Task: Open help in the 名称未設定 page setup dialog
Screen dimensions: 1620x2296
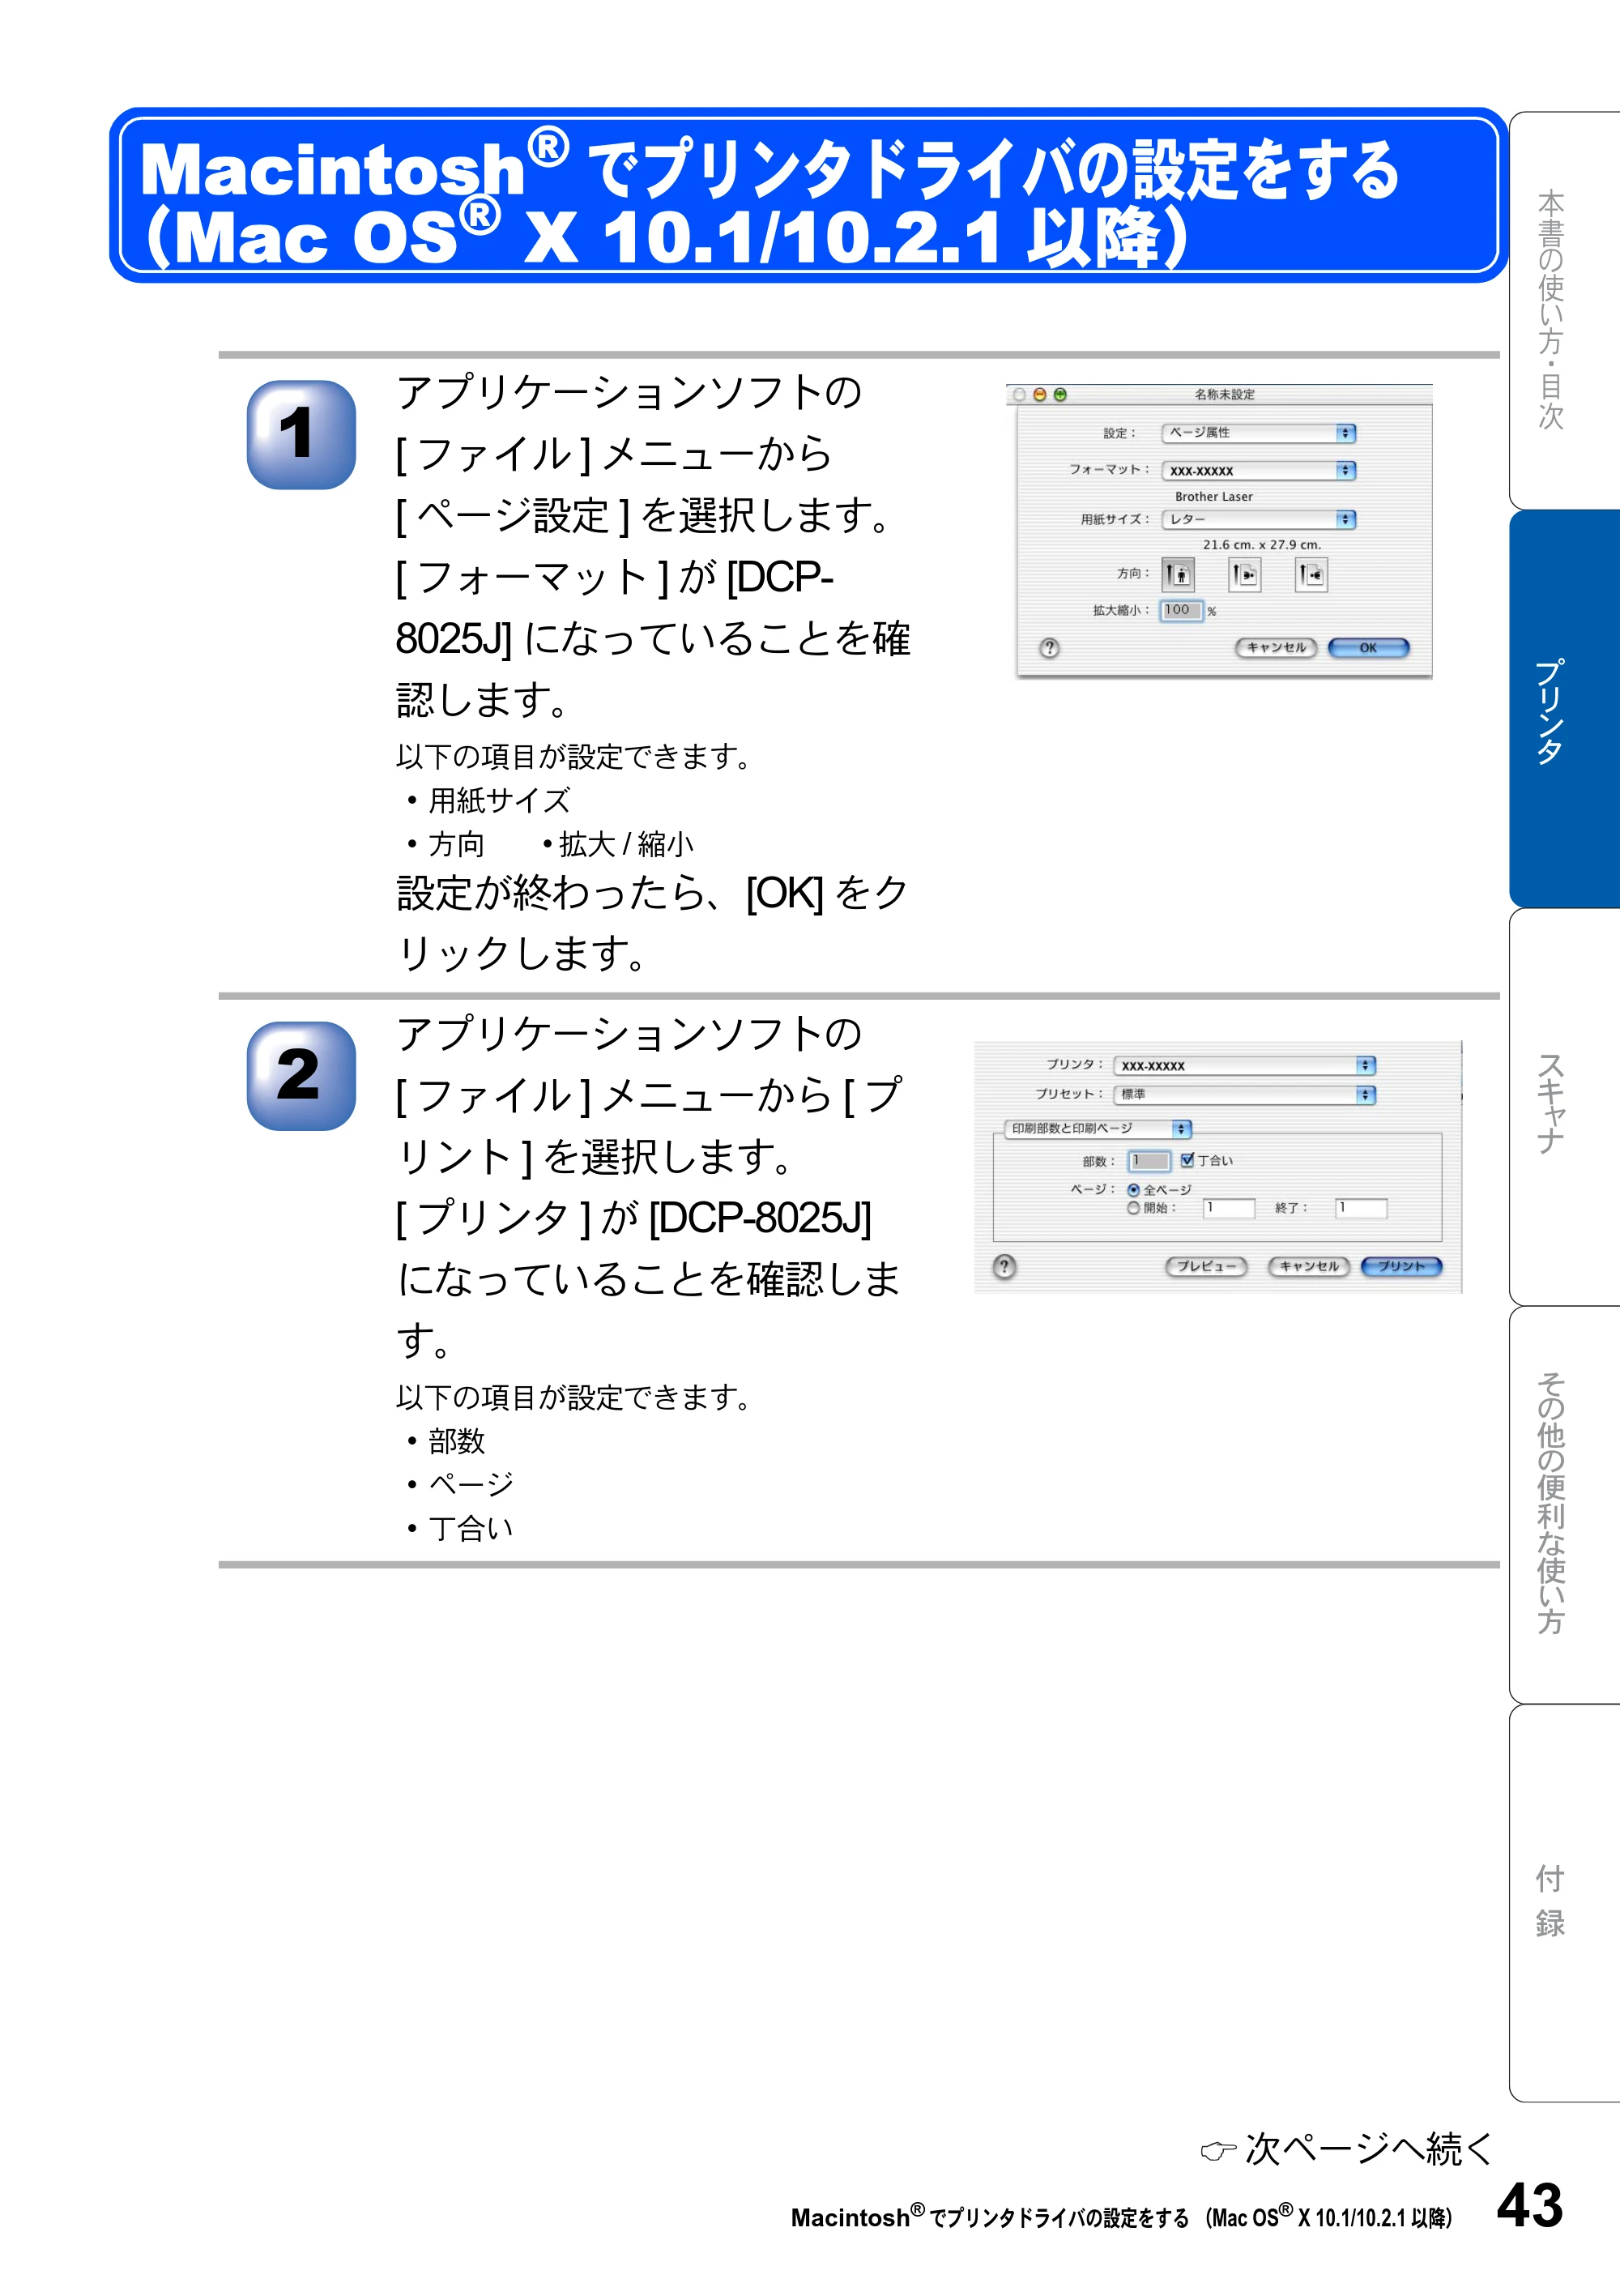Action: pyautogui.click(x=1049, y=648)
